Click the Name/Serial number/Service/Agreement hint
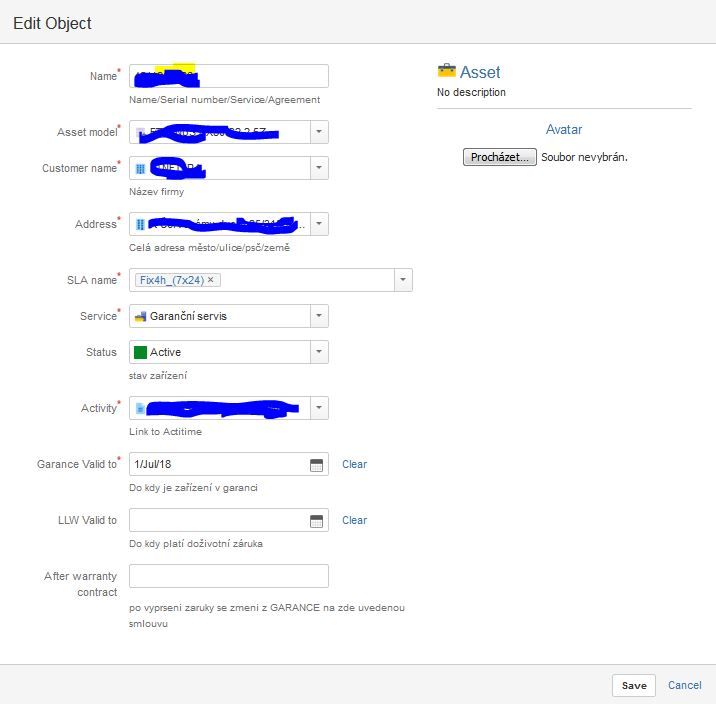 (224, 100)
